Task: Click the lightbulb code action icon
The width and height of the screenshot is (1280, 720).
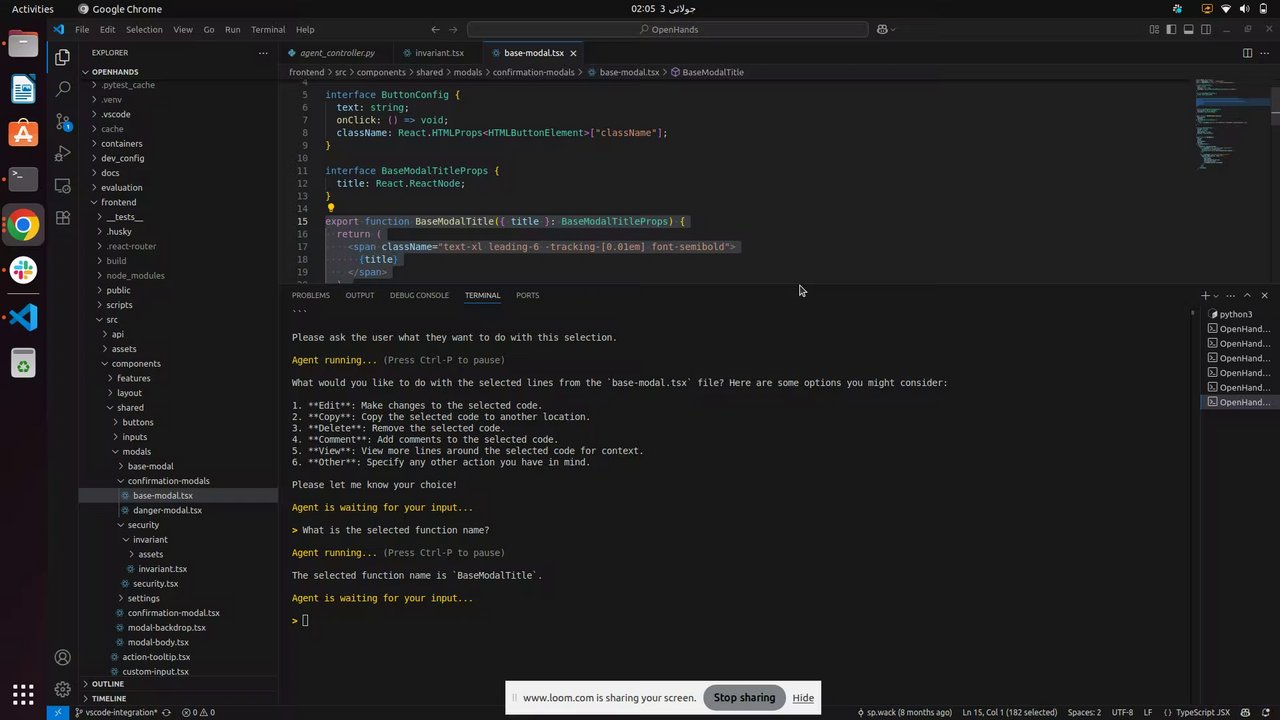Action: click(331, 208)
